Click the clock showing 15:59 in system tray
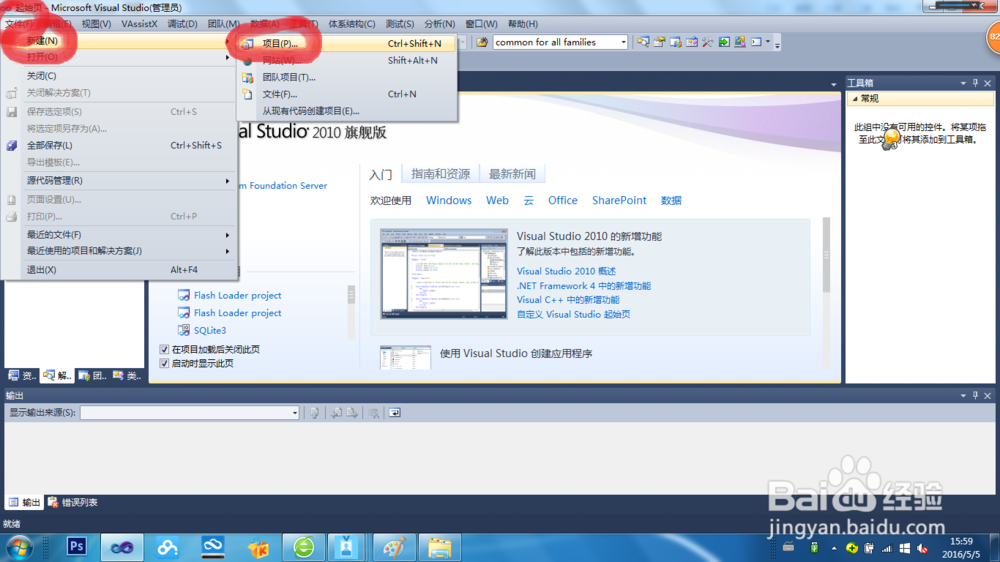 click(x=962, y=542)
